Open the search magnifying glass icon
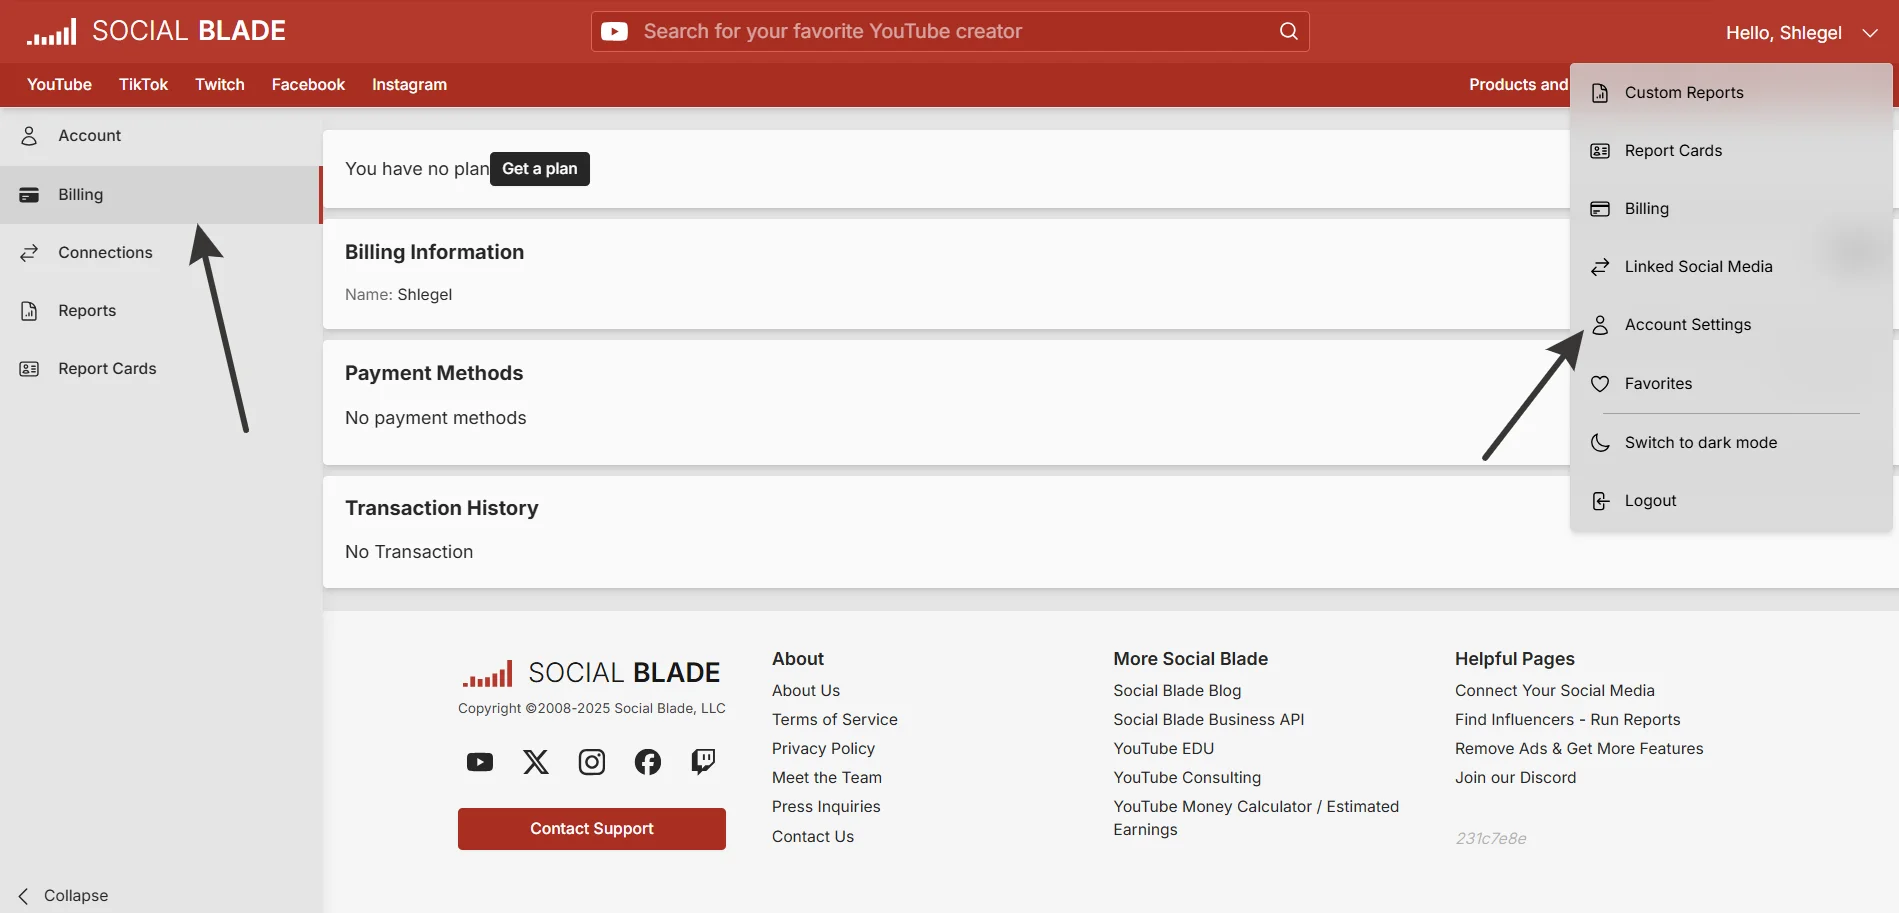The height and width of the screenshot is (913, 1899). (x=1287, y=31)
